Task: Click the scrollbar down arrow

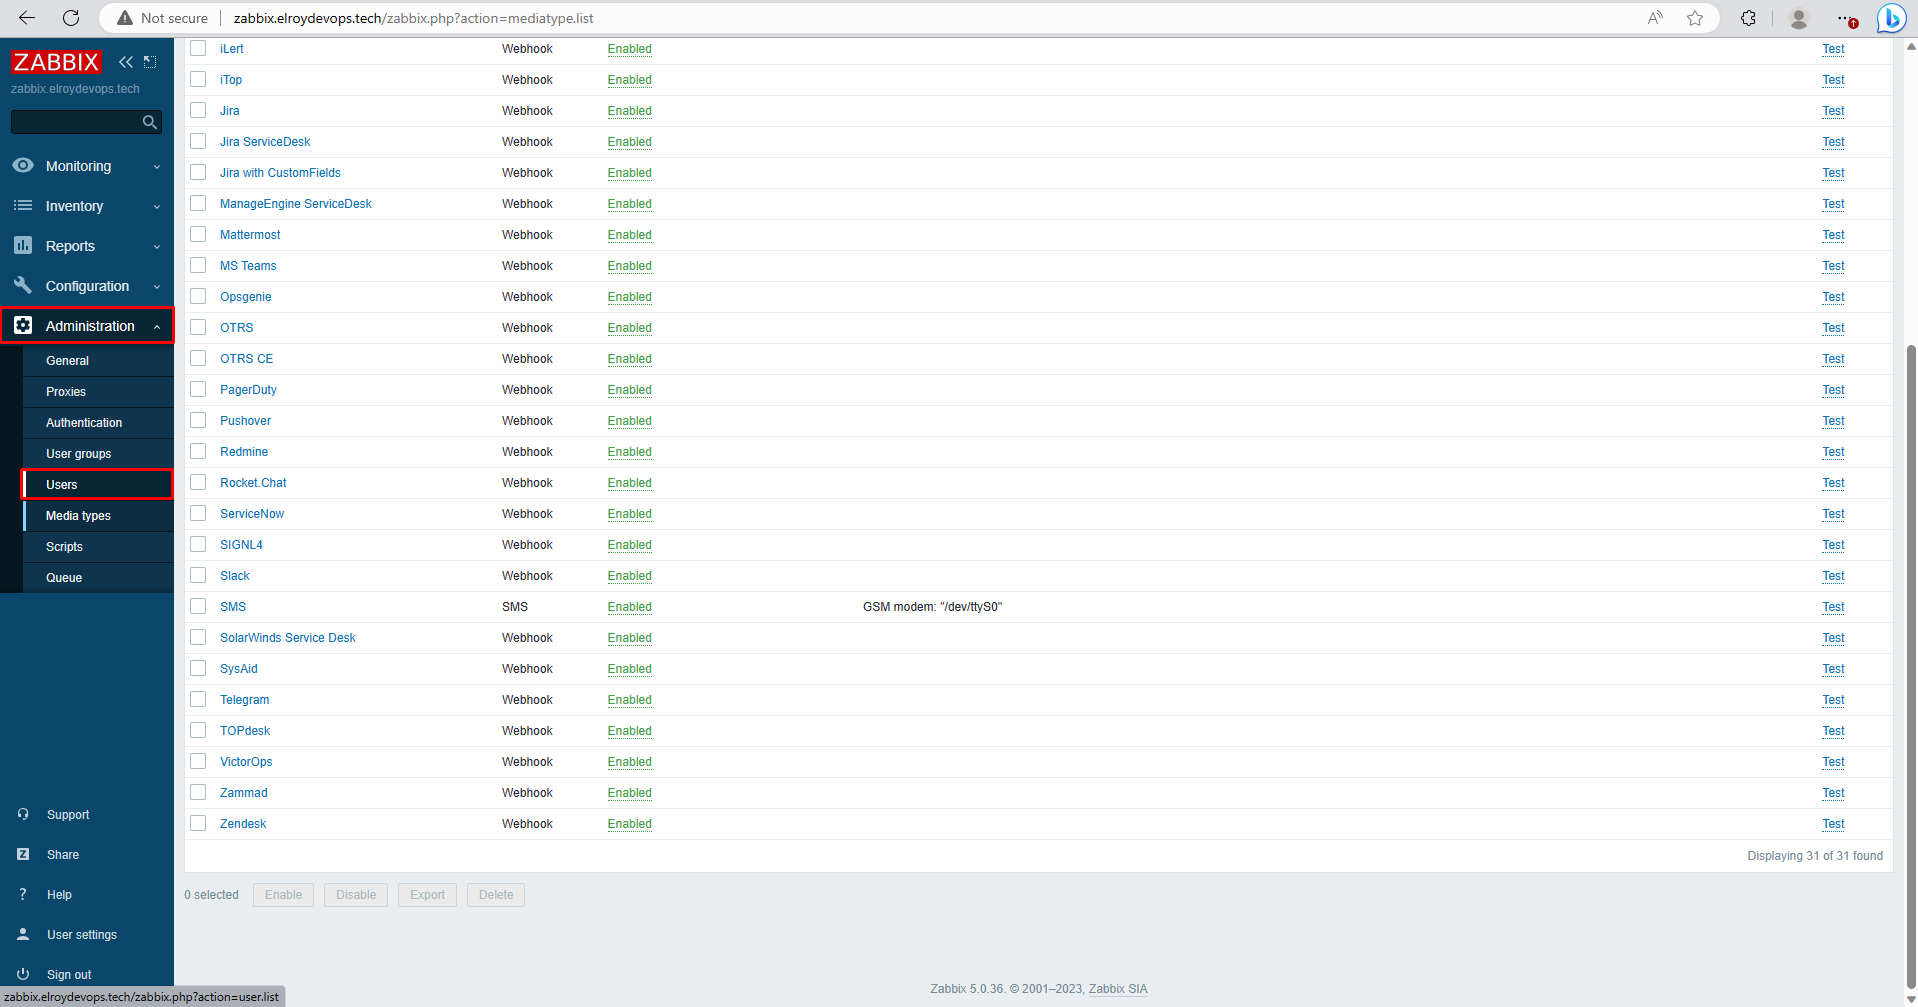Action: click(x=1911, y=999)
